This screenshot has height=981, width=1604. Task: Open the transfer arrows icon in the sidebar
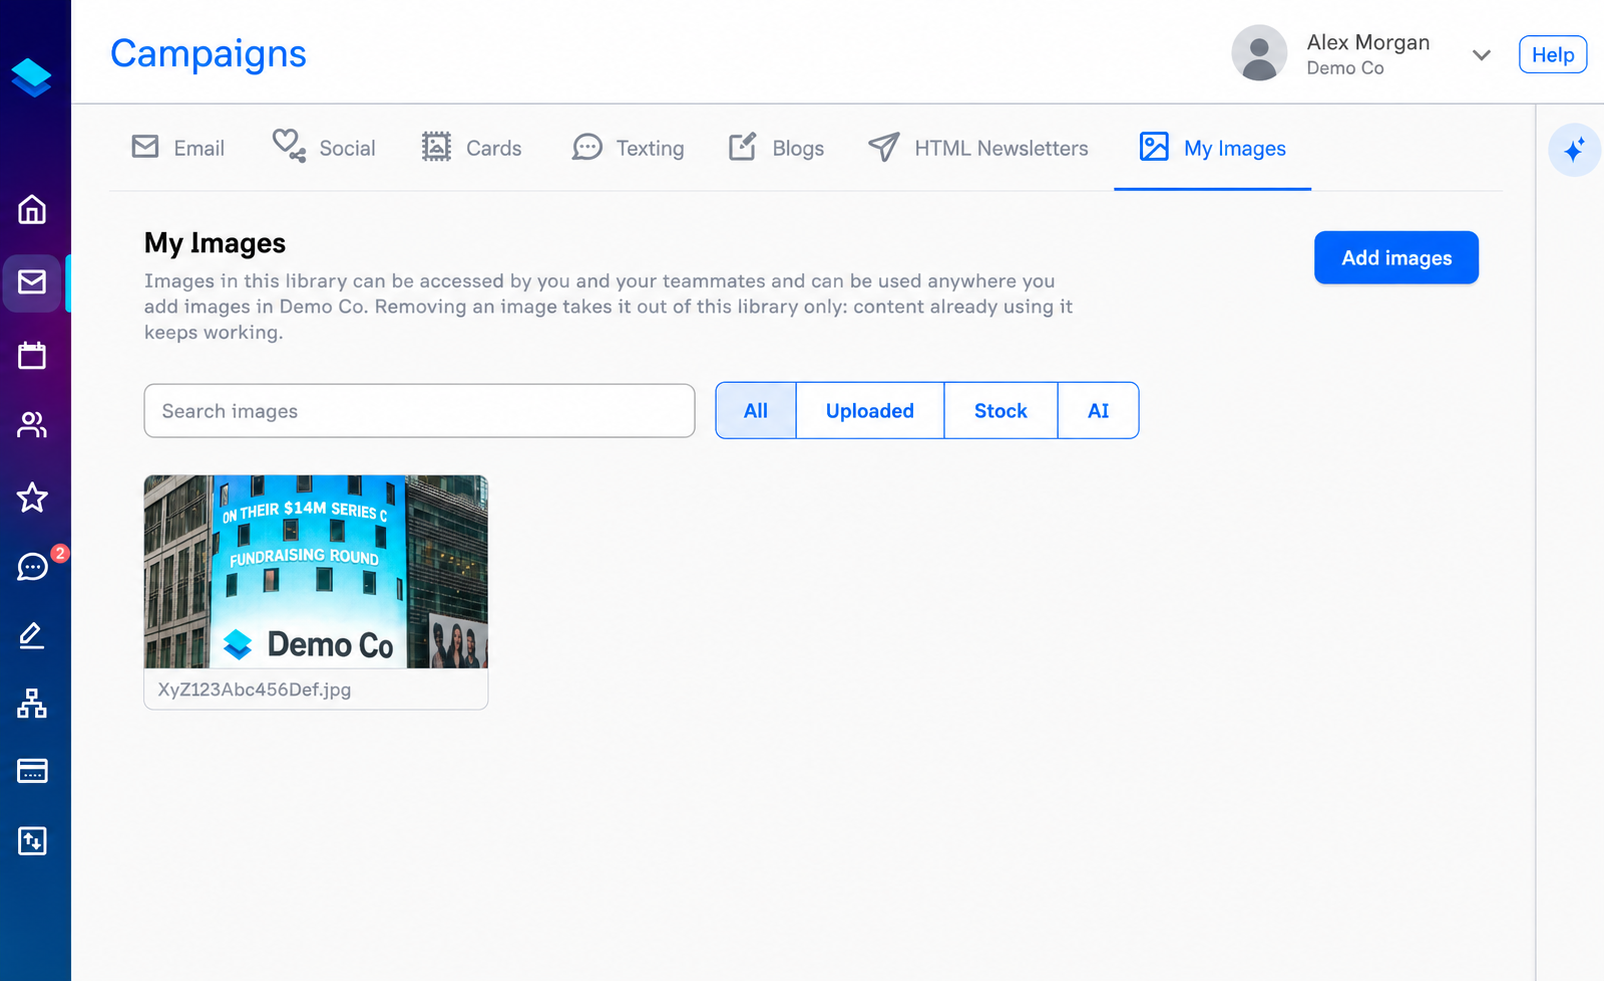(32, 841)
